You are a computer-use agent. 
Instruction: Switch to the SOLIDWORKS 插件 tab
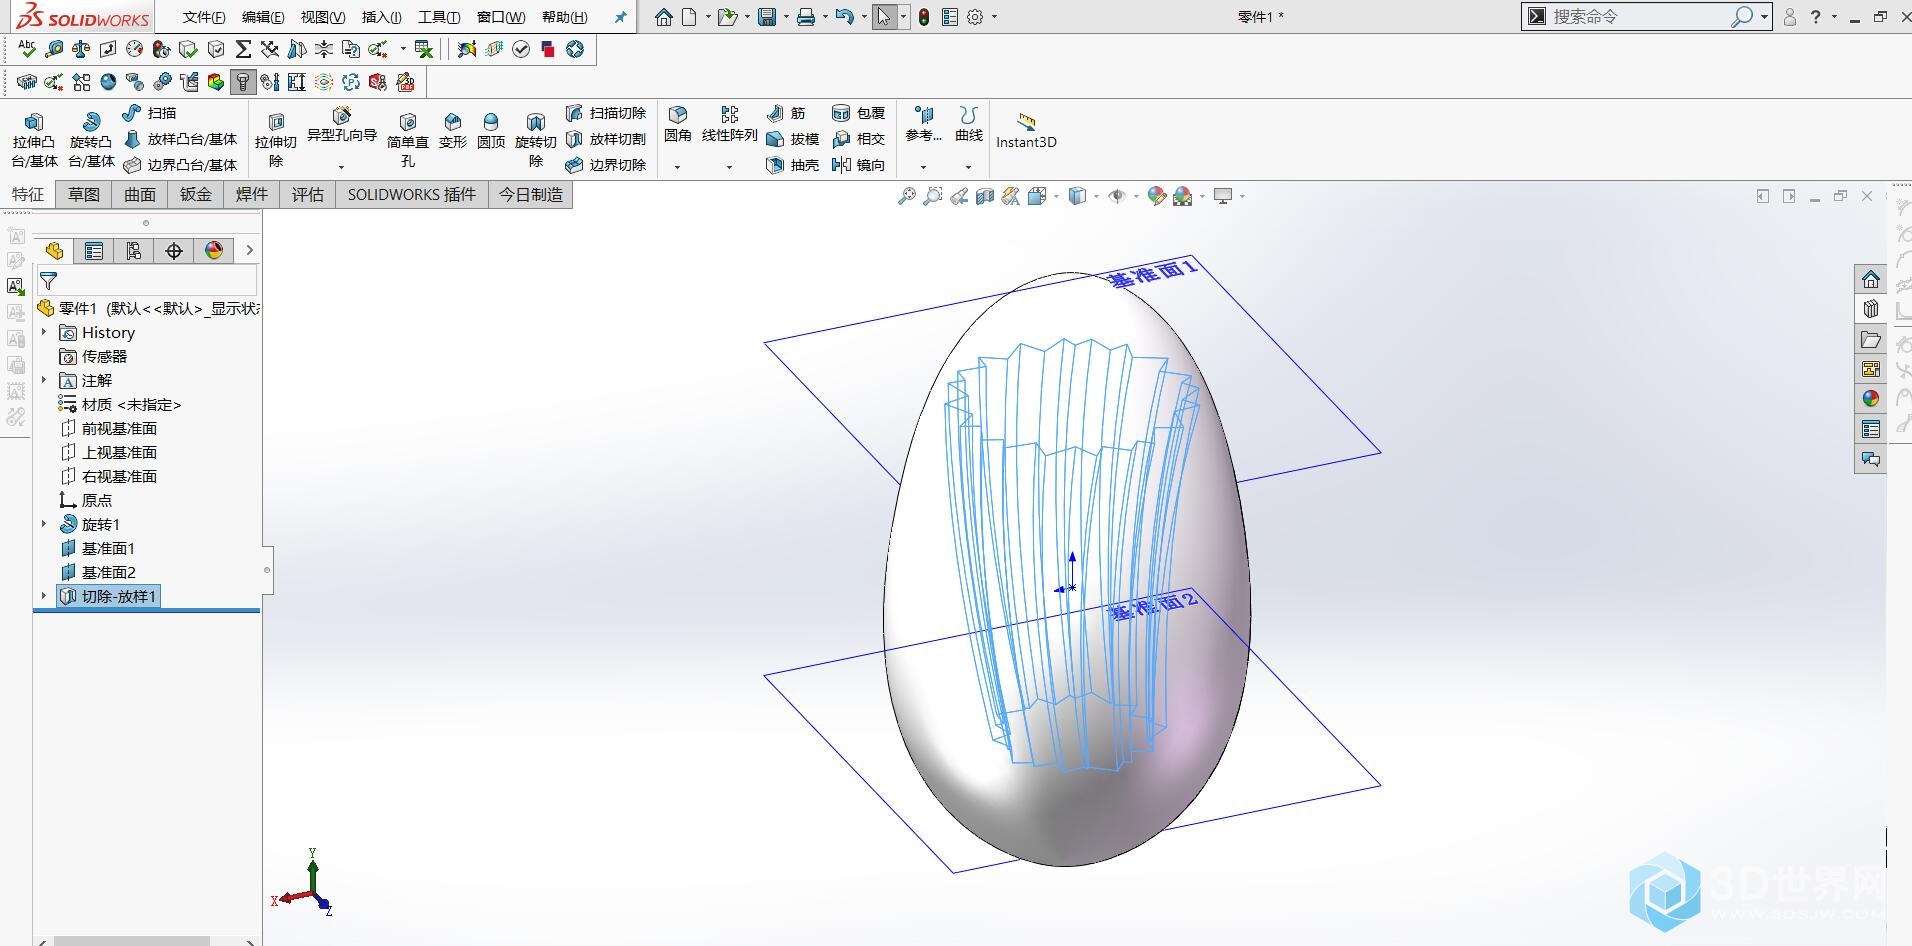pos(412,195)
